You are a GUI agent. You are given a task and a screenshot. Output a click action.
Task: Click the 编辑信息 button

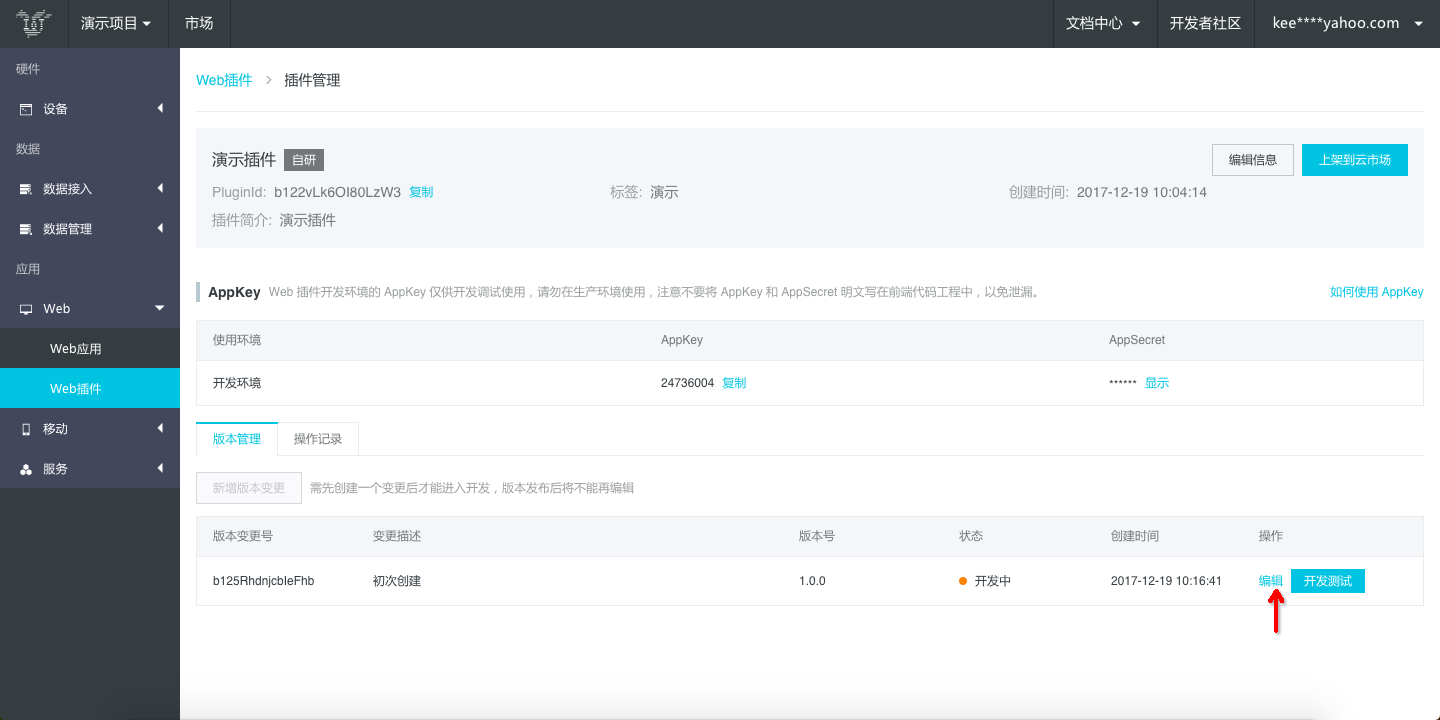[1253, 160]
